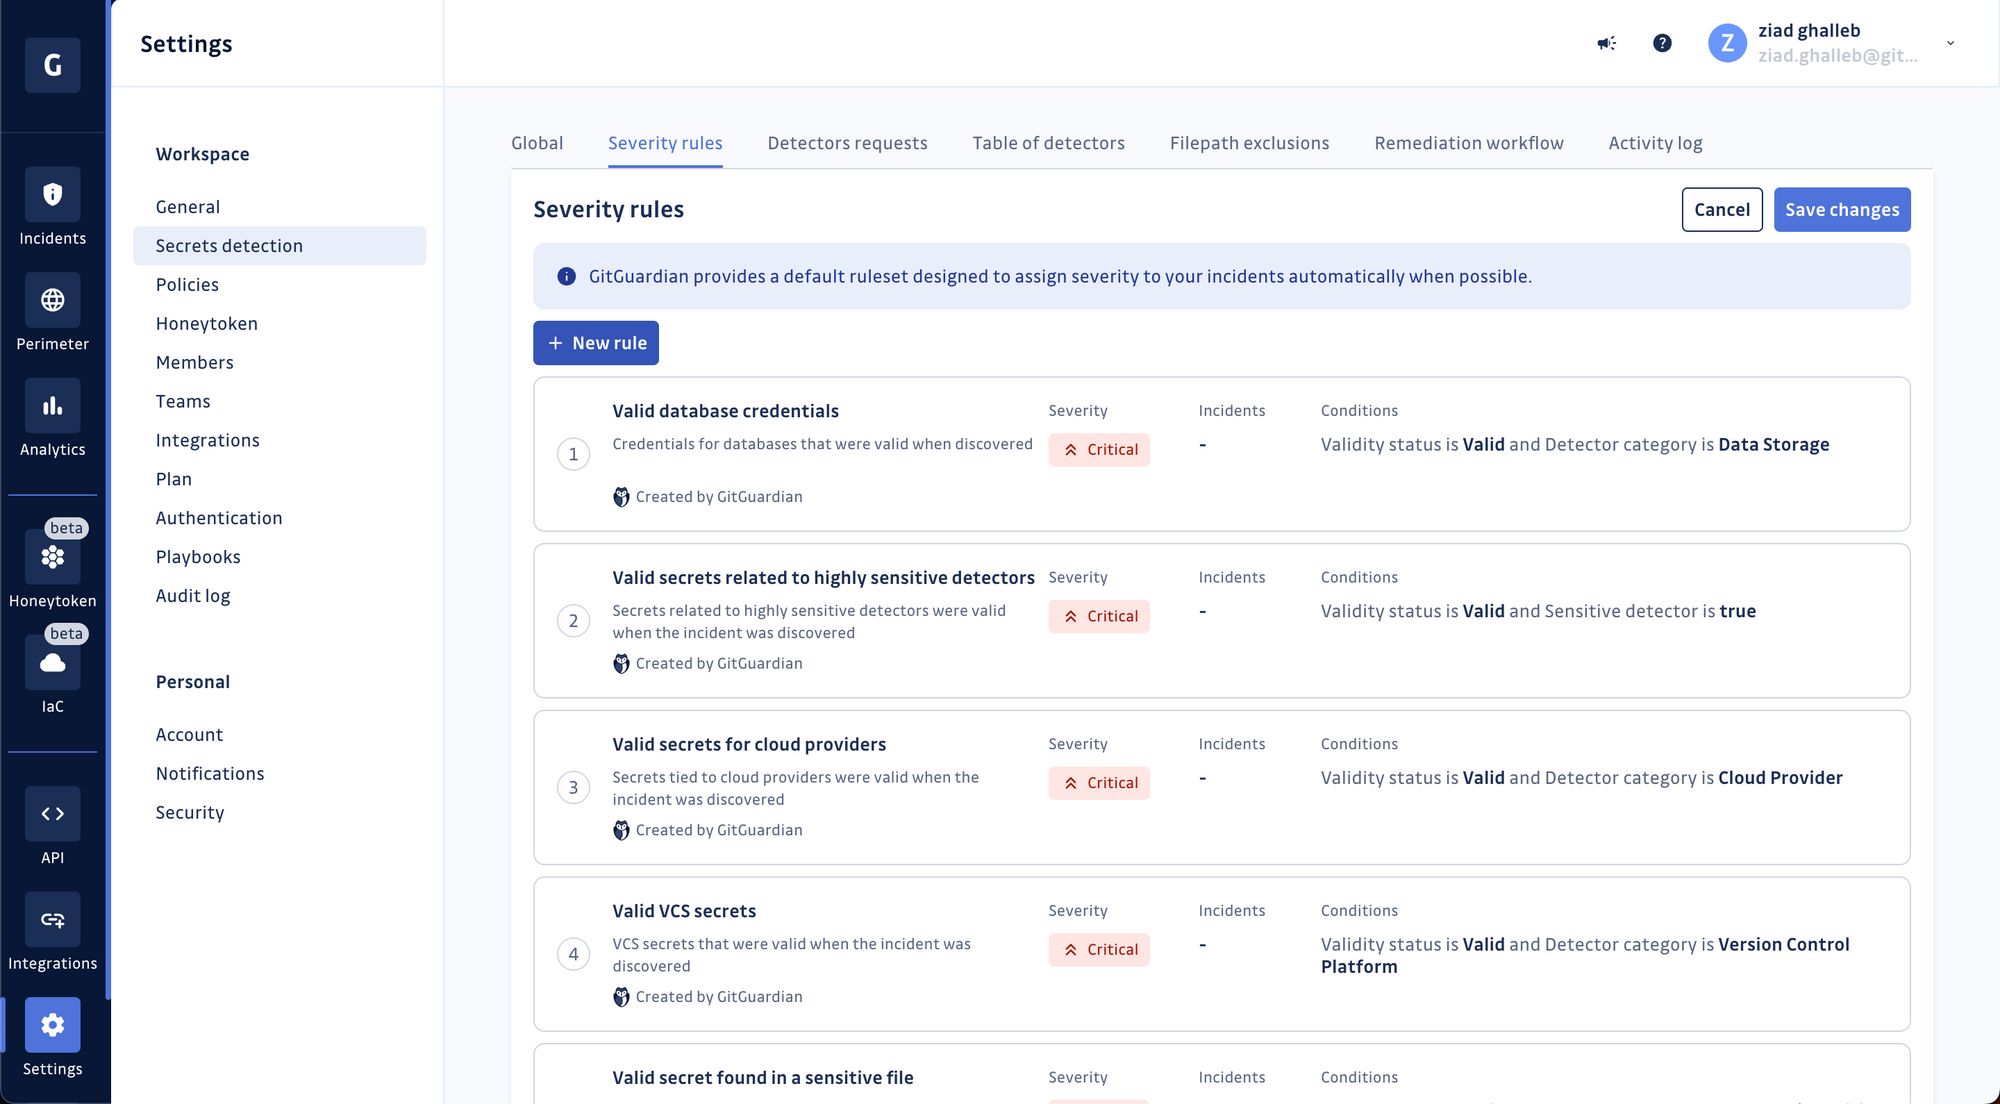Click Critical severity badge for cloud providers rule
Image resolution: width=2000 pixels, height=1104 pixels.
point(1099,783)
